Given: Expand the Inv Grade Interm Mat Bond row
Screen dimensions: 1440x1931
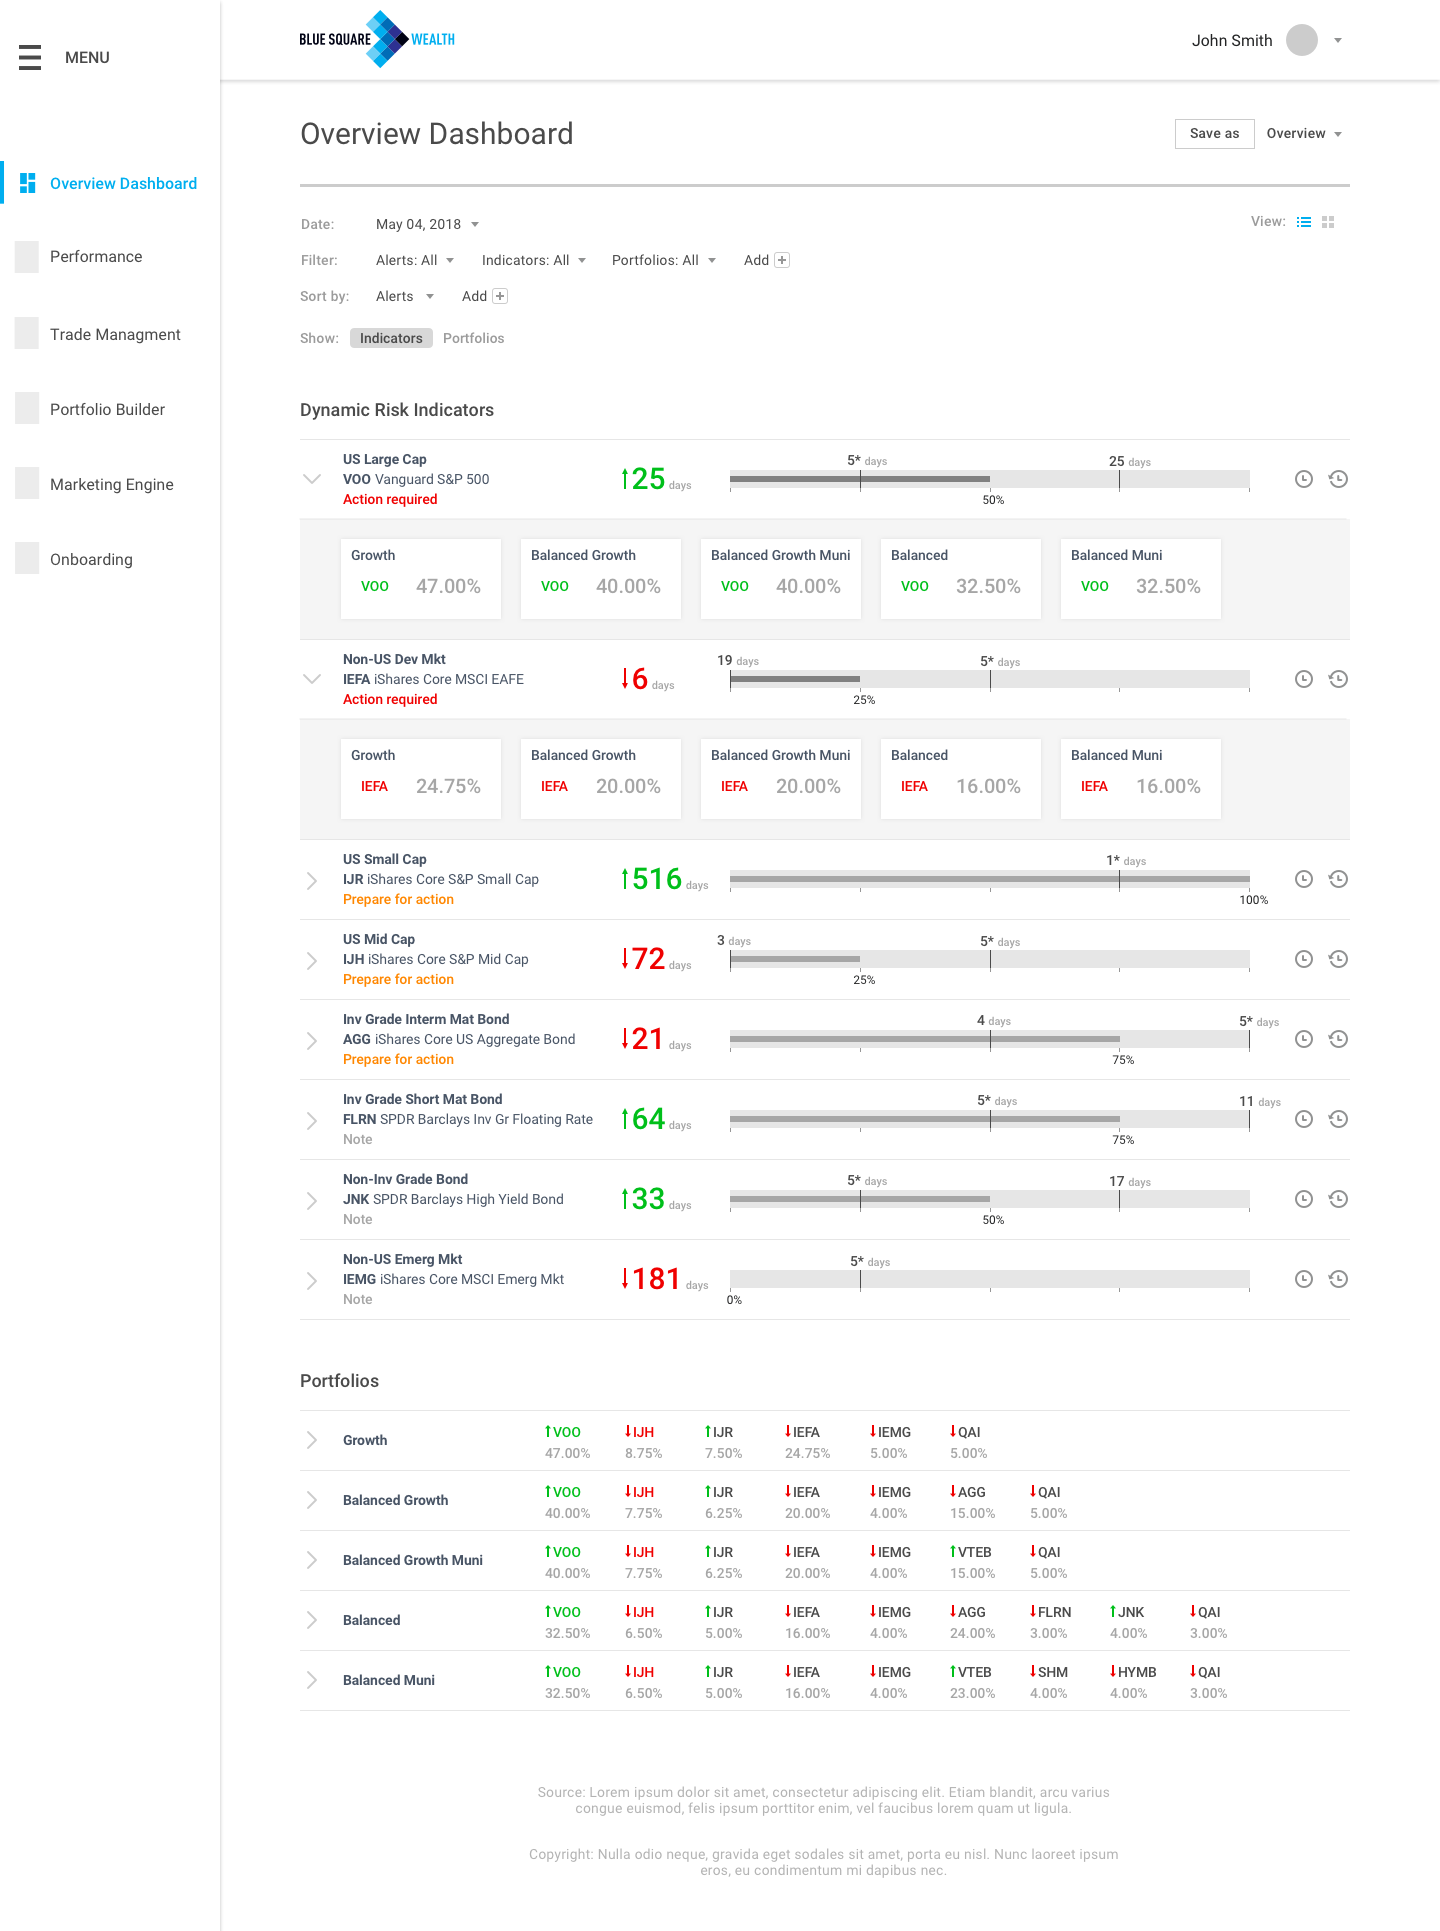Looking at the screenshot, I should pyautogui.click(x=312, y=1040).
